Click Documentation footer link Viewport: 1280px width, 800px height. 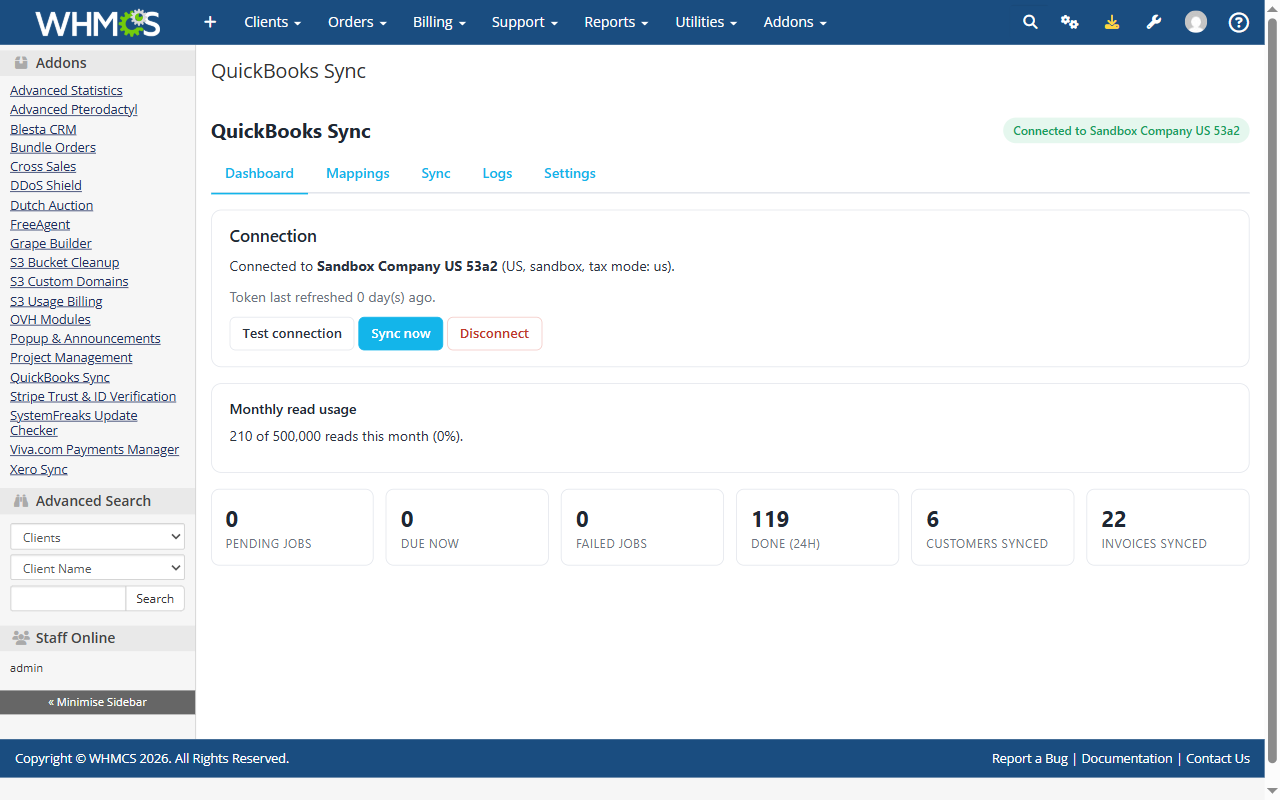pyautogui.click(x=1127, y=758)
